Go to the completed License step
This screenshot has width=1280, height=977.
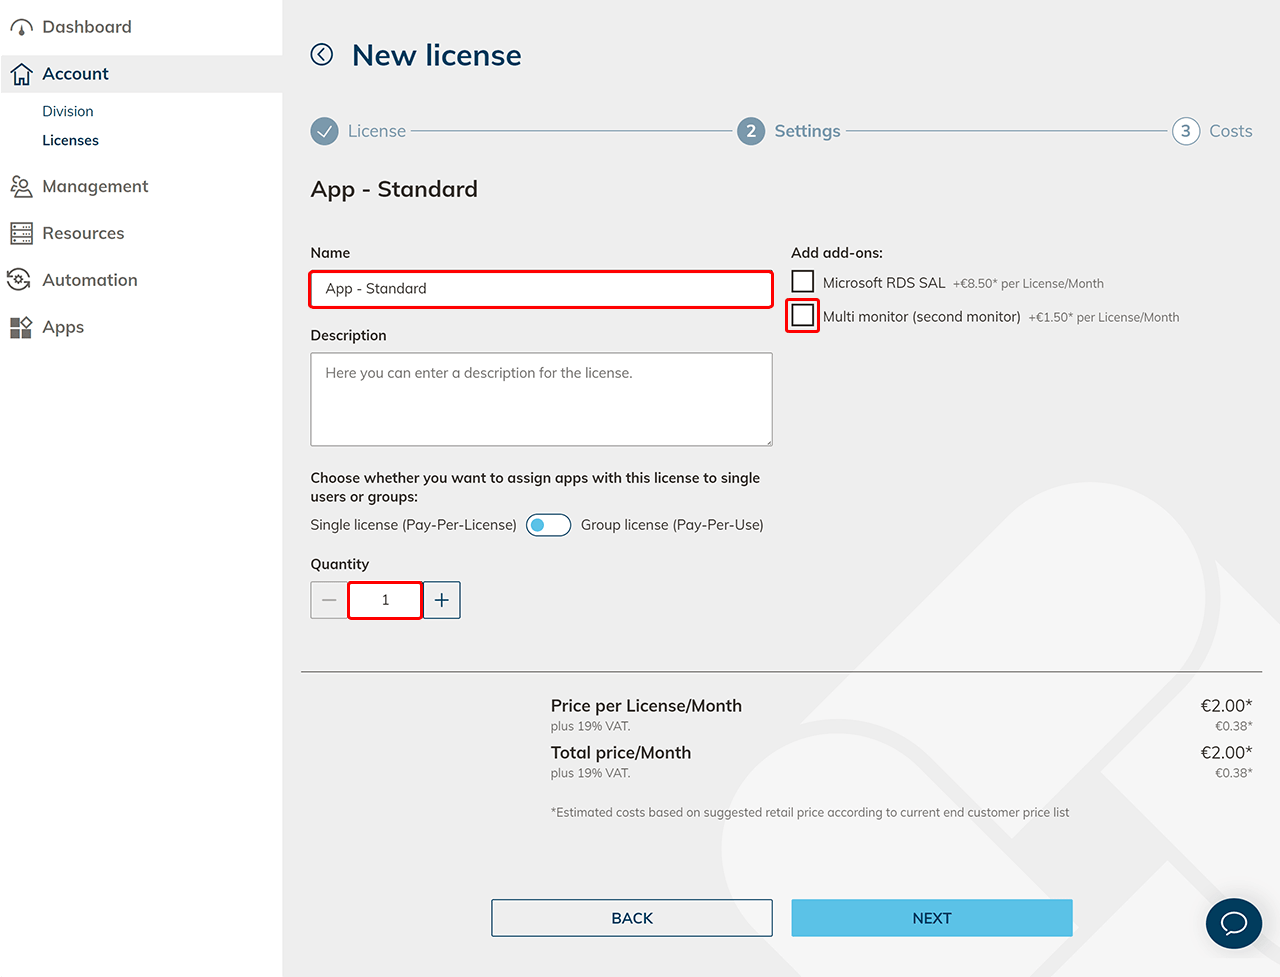pyautogui.click(x=325, y=131)
